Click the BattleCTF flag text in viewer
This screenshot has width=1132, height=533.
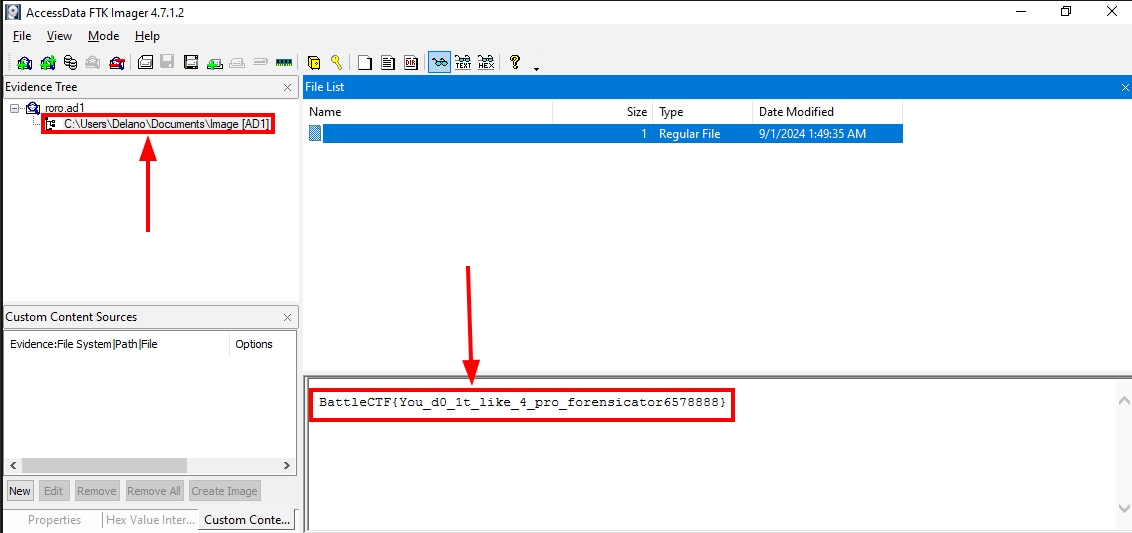523,401
